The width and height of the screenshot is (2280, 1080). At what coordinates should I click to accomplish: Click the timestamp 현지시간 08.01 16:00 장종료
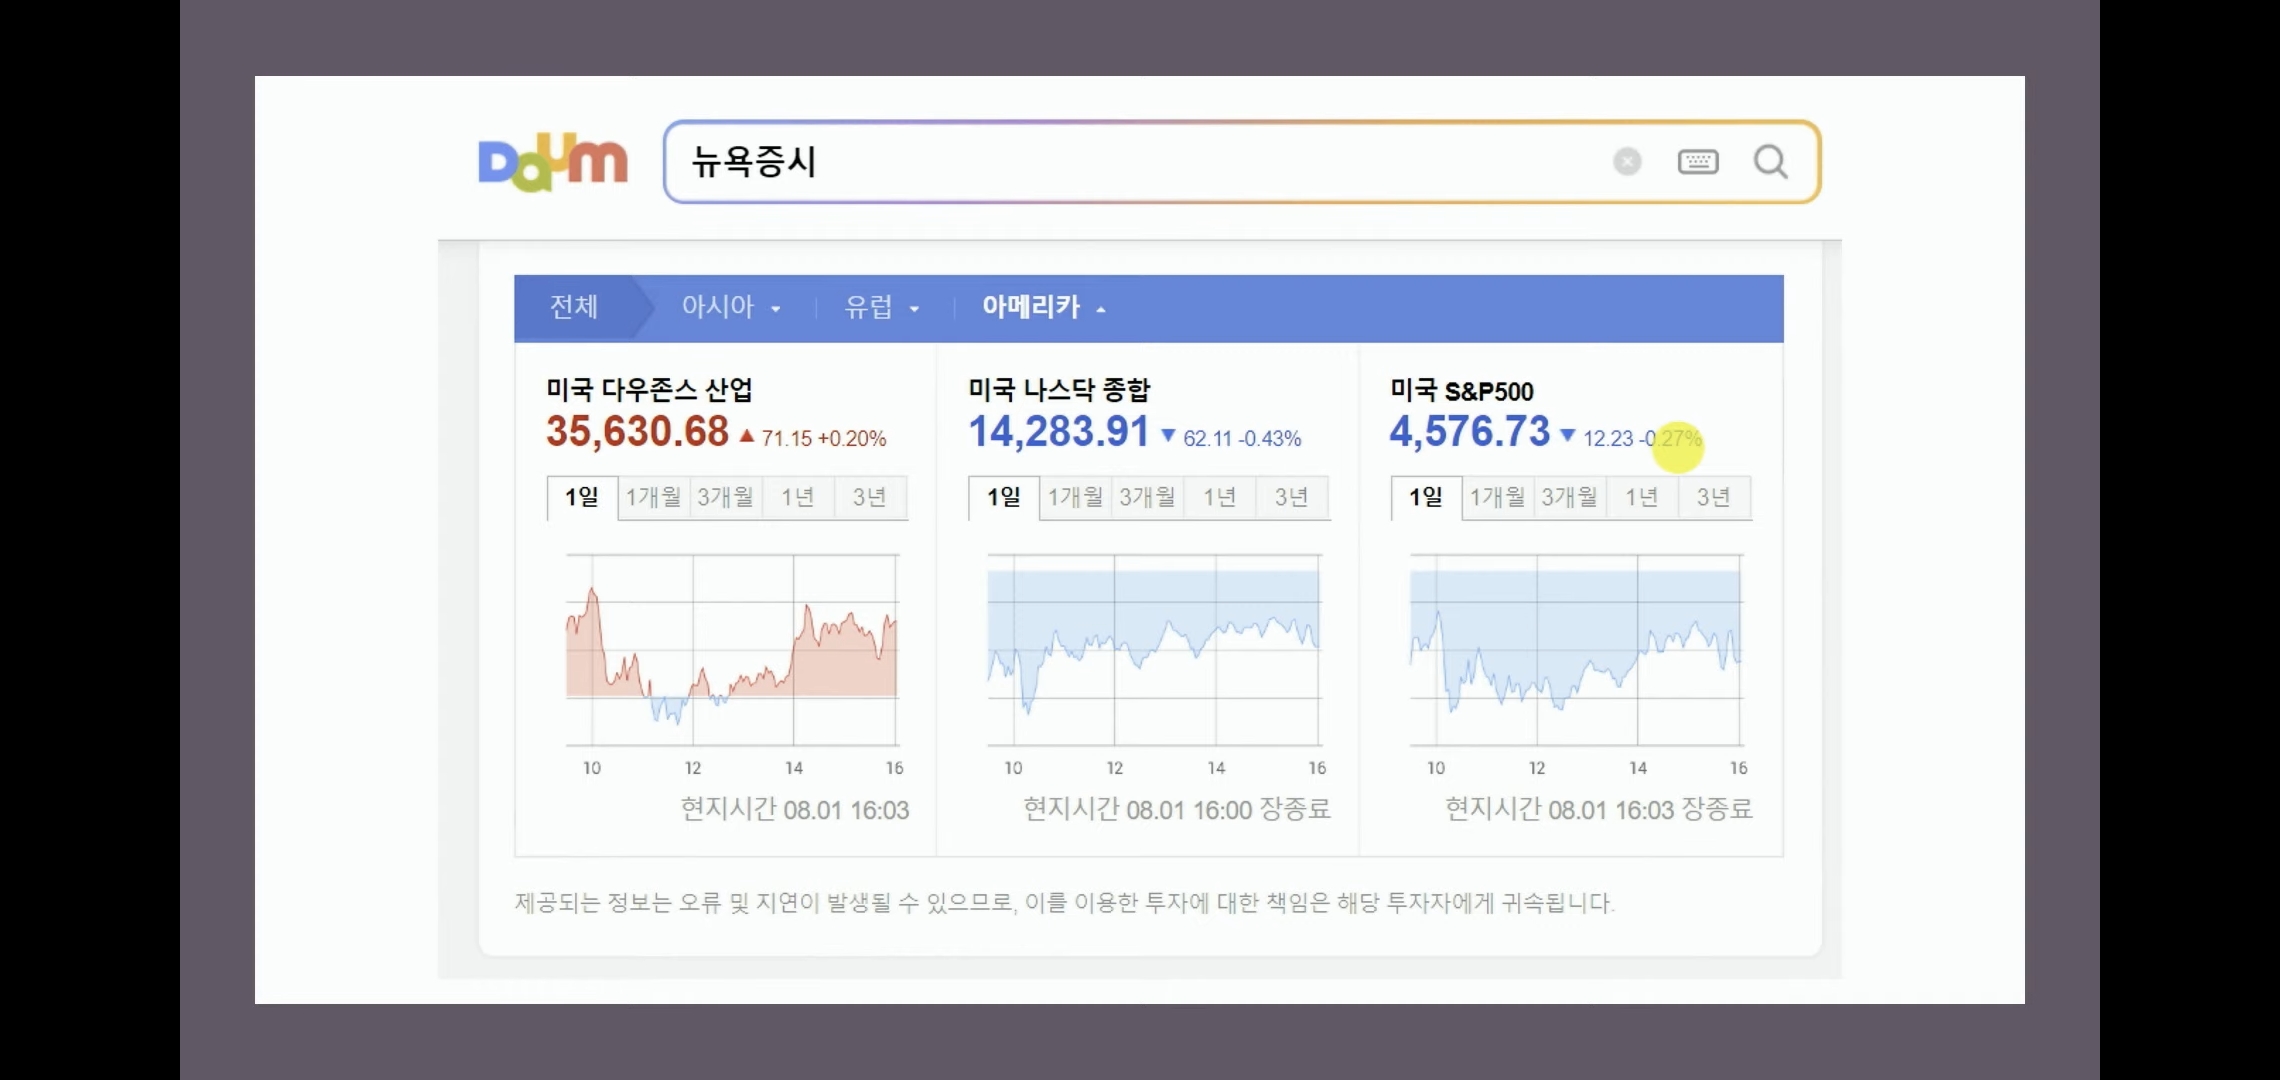click(x=1177, y=809)
